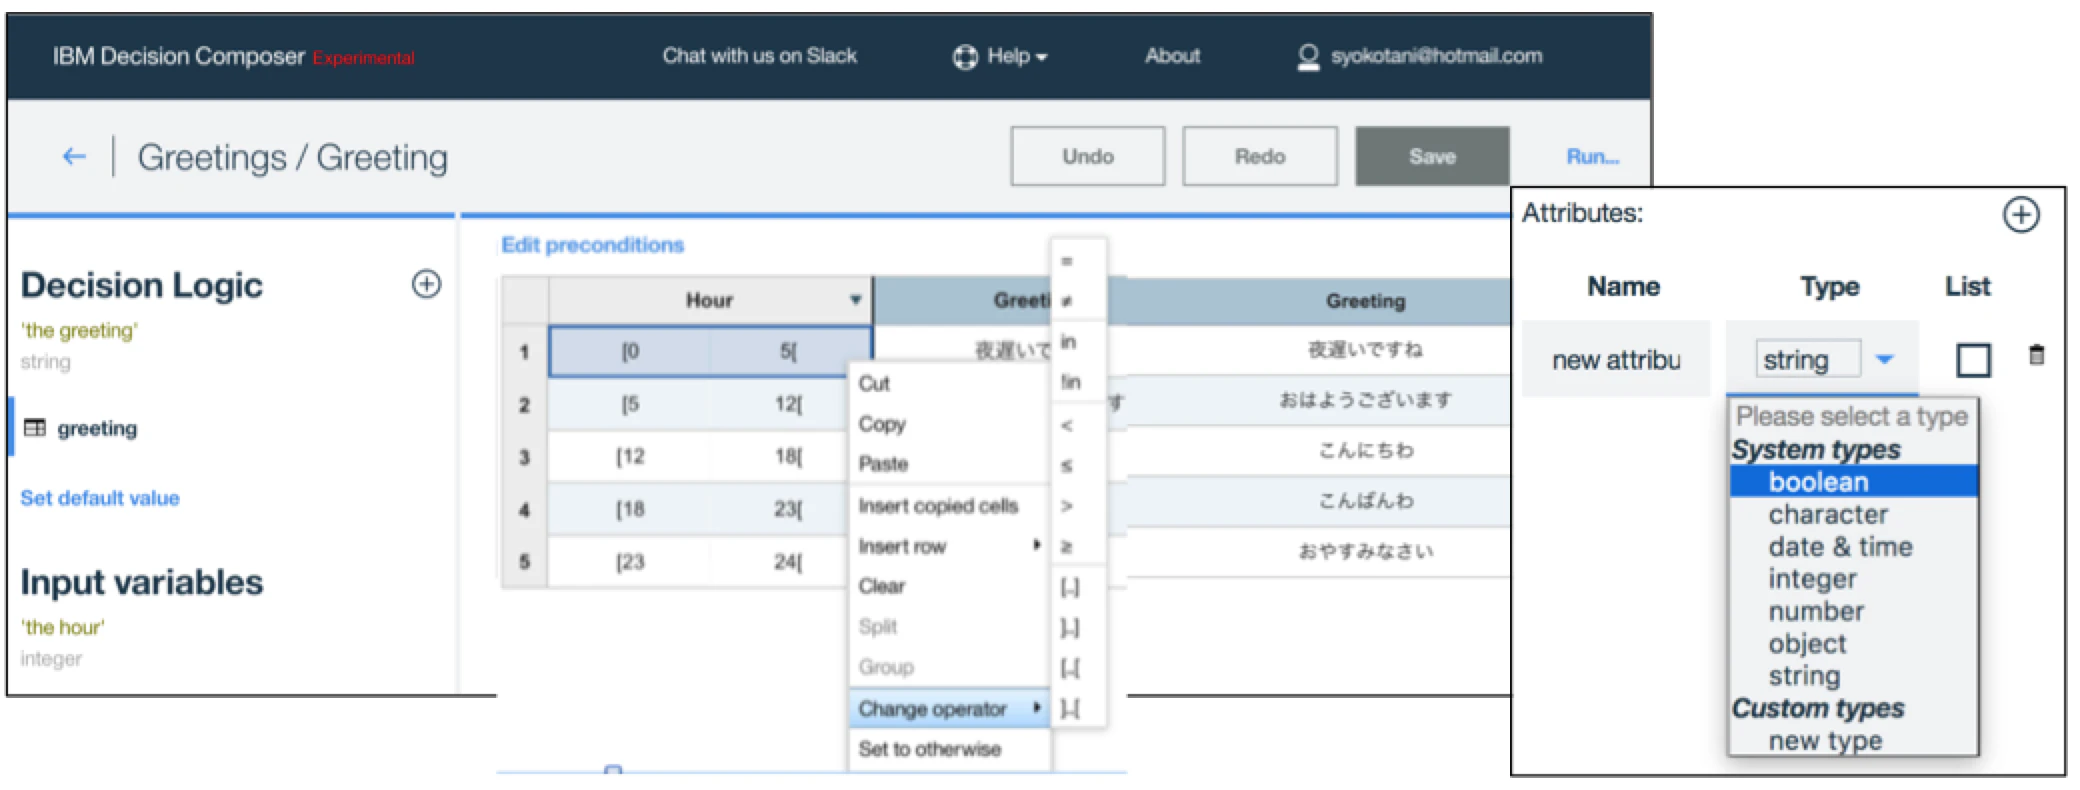Choose the '!in' operator
Viewport: 2080px width, 790px height.
(x=1070, y=382)
